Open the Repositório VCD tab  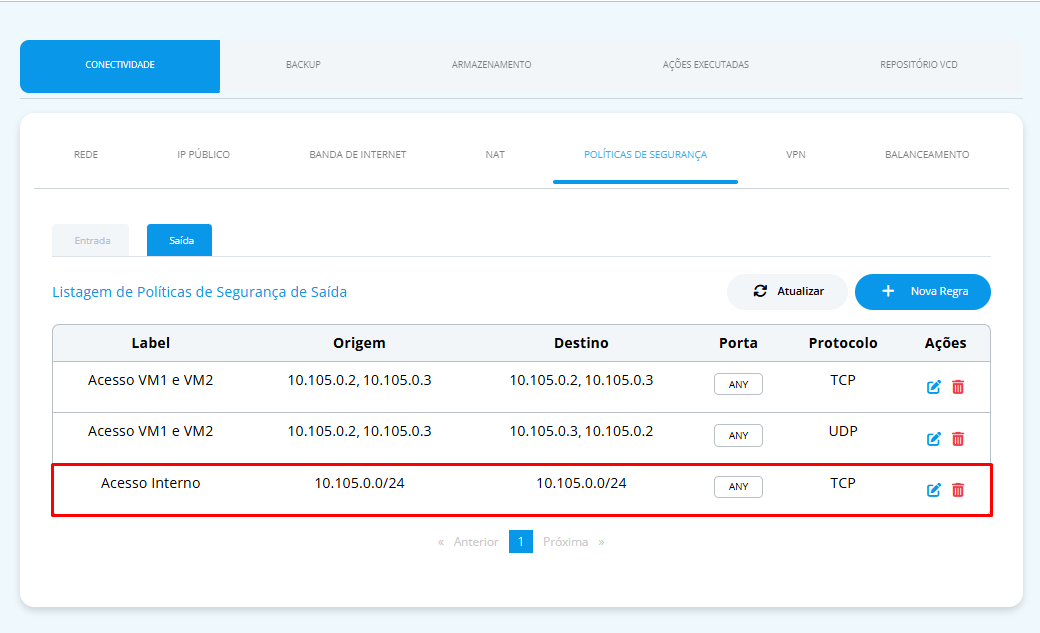click(919, 65)
